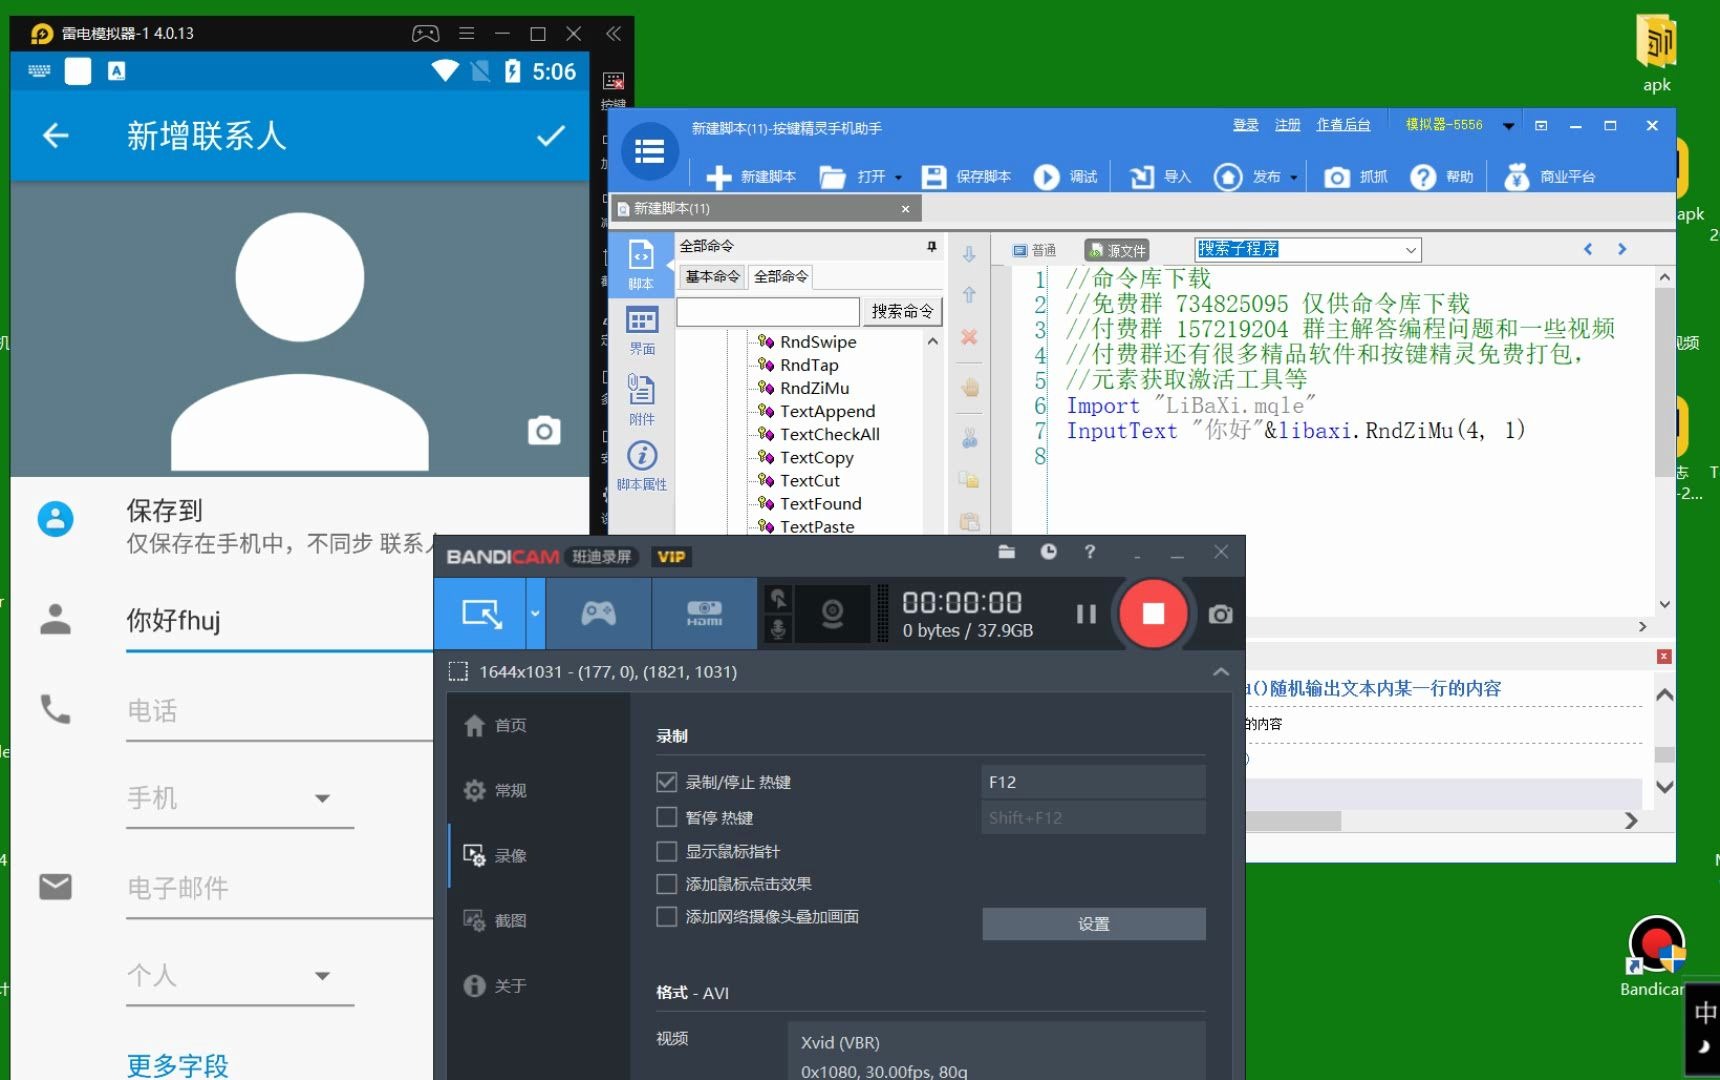This screenshot has height=1080, width=1720.
Task: Open the 脚本属性 script properties panel
Action: click(641, 466)
